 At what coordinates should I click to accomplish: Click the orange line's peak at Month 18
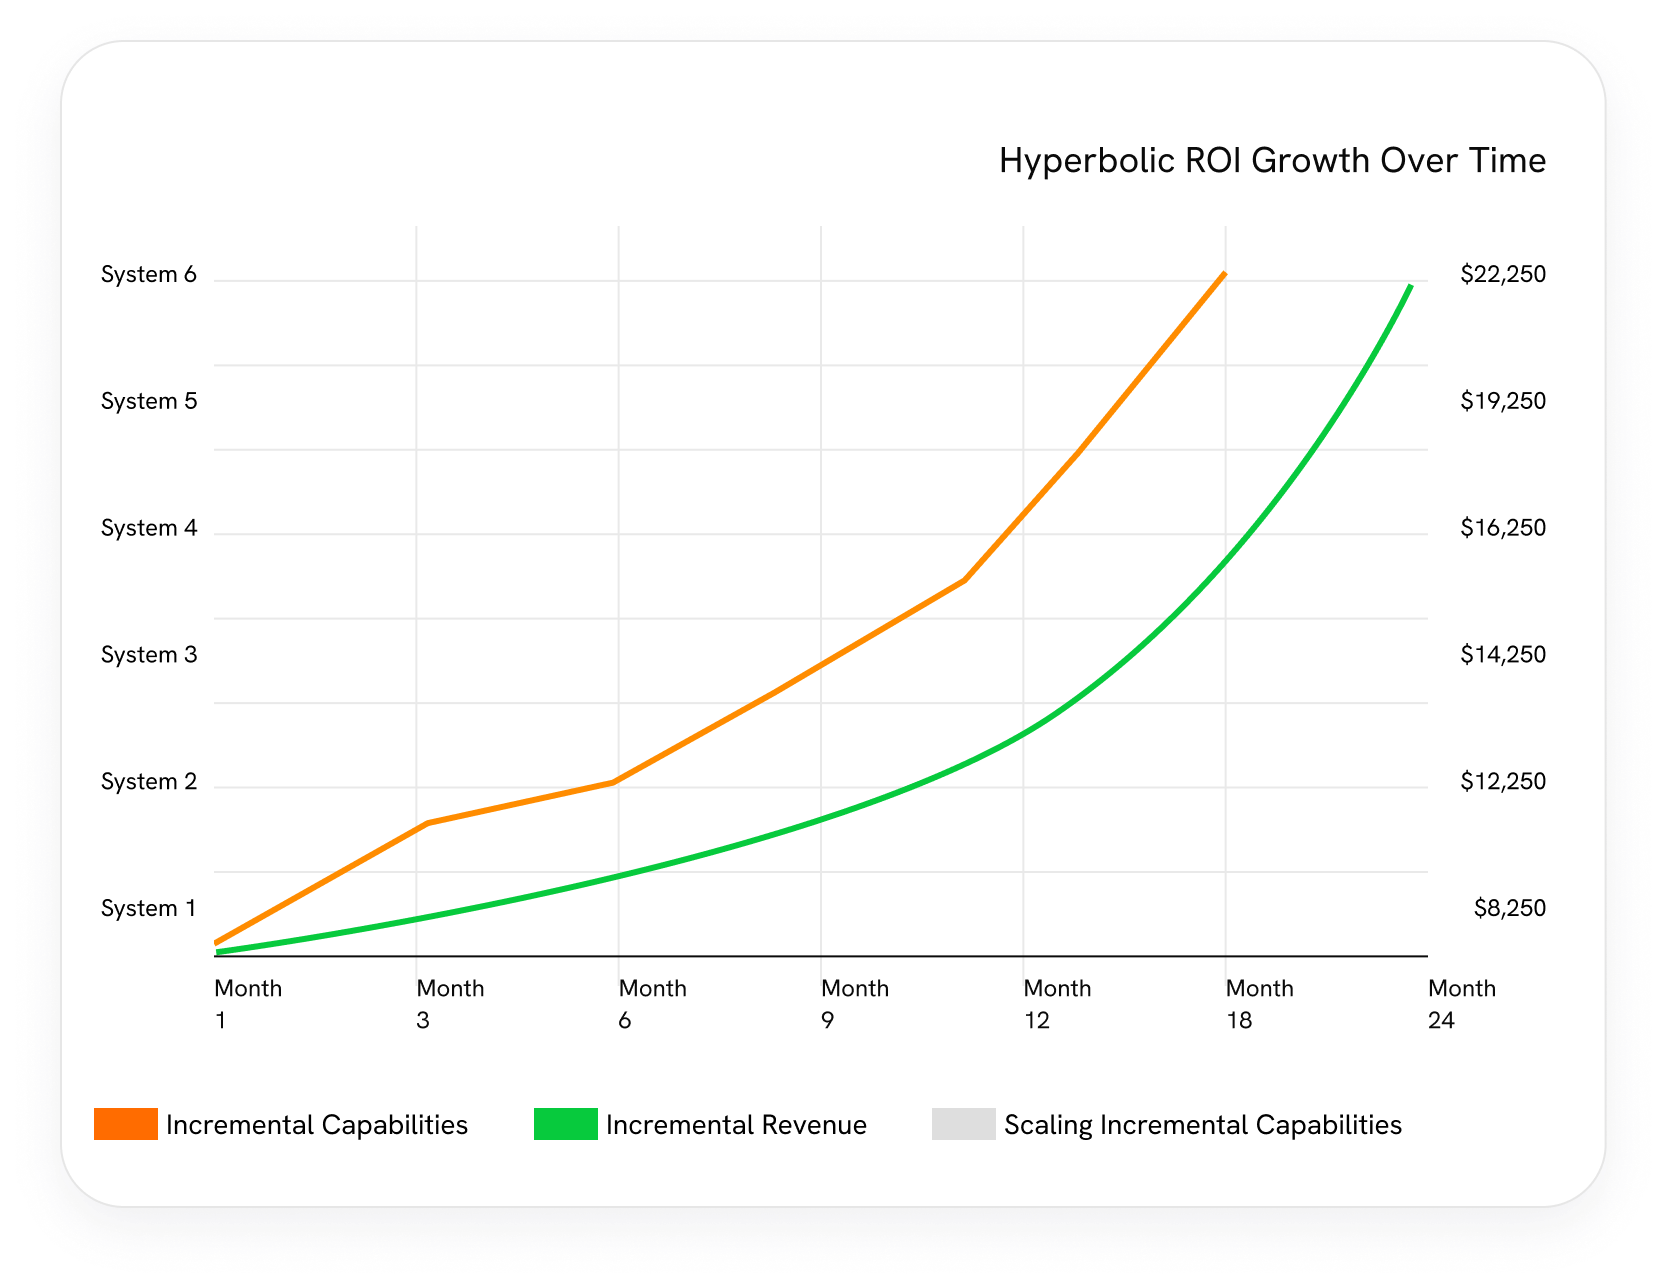(x=1224, y=273)
